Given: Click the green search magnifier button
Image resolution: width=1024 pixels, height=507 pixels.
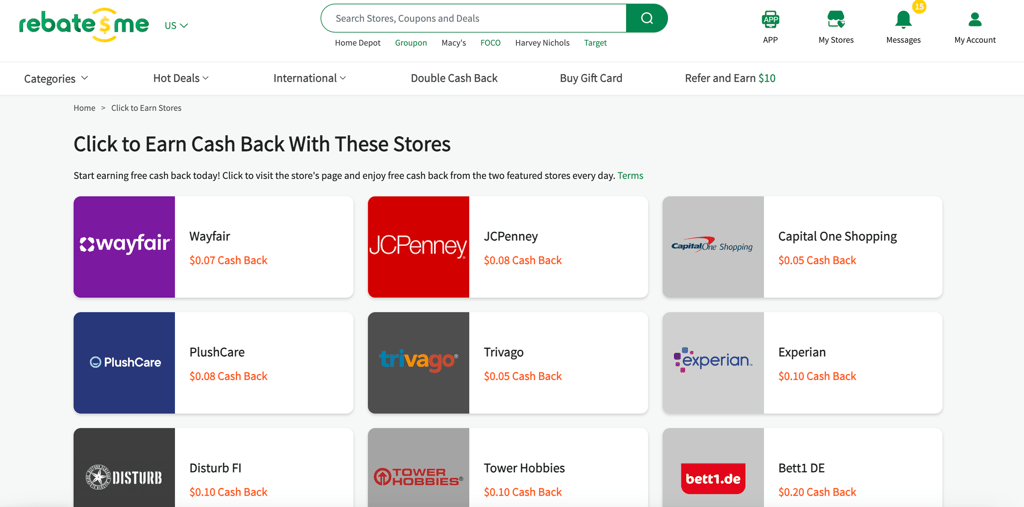Looking at the screenshot, I should pos(647,18).
